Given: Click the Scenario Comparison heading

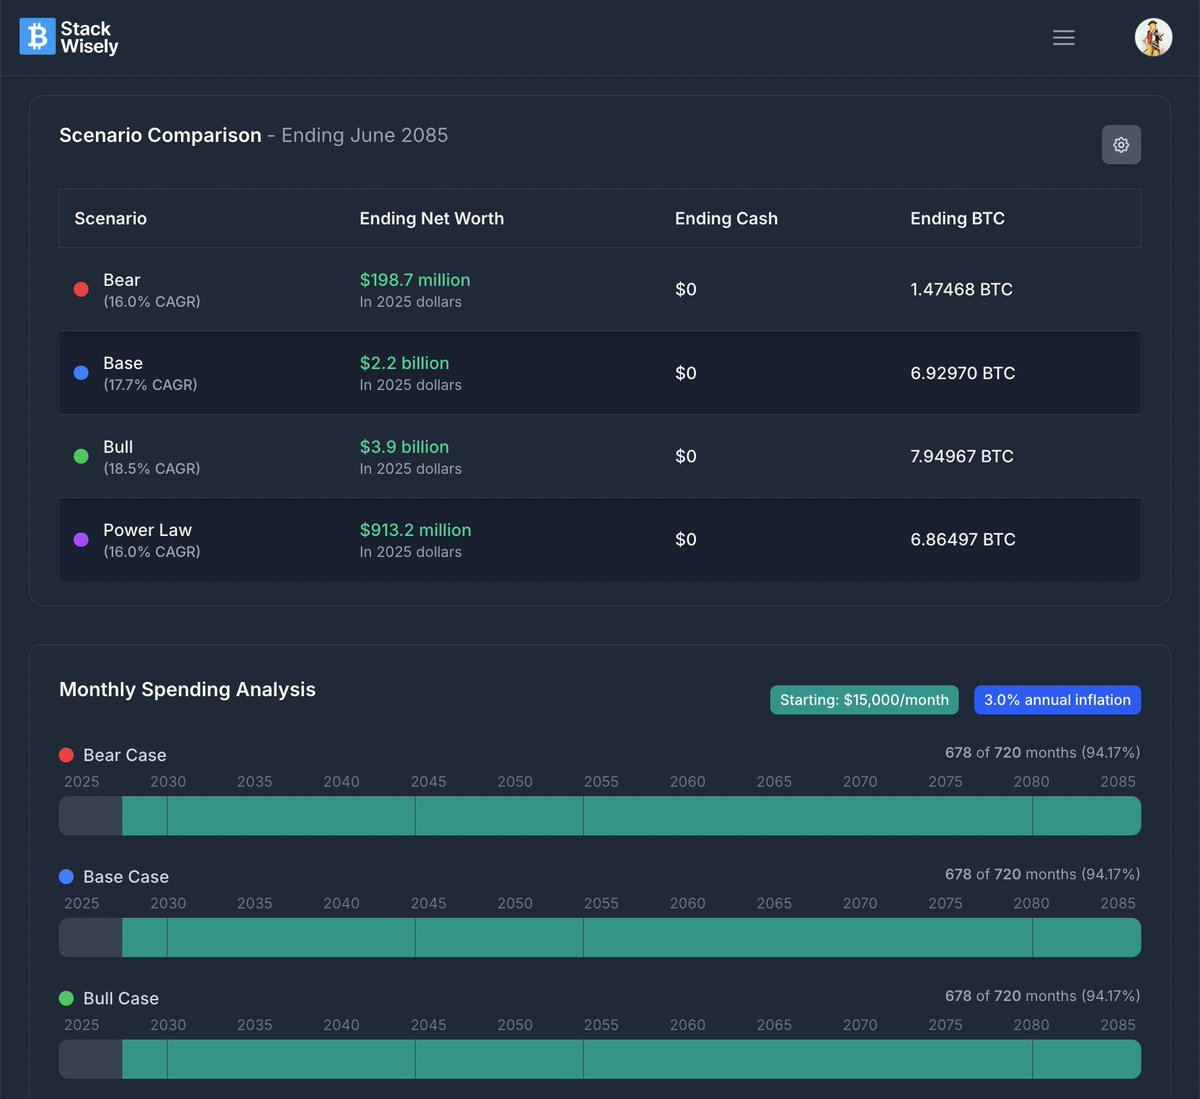Looking at the screenshot, I should click(160, 135).
